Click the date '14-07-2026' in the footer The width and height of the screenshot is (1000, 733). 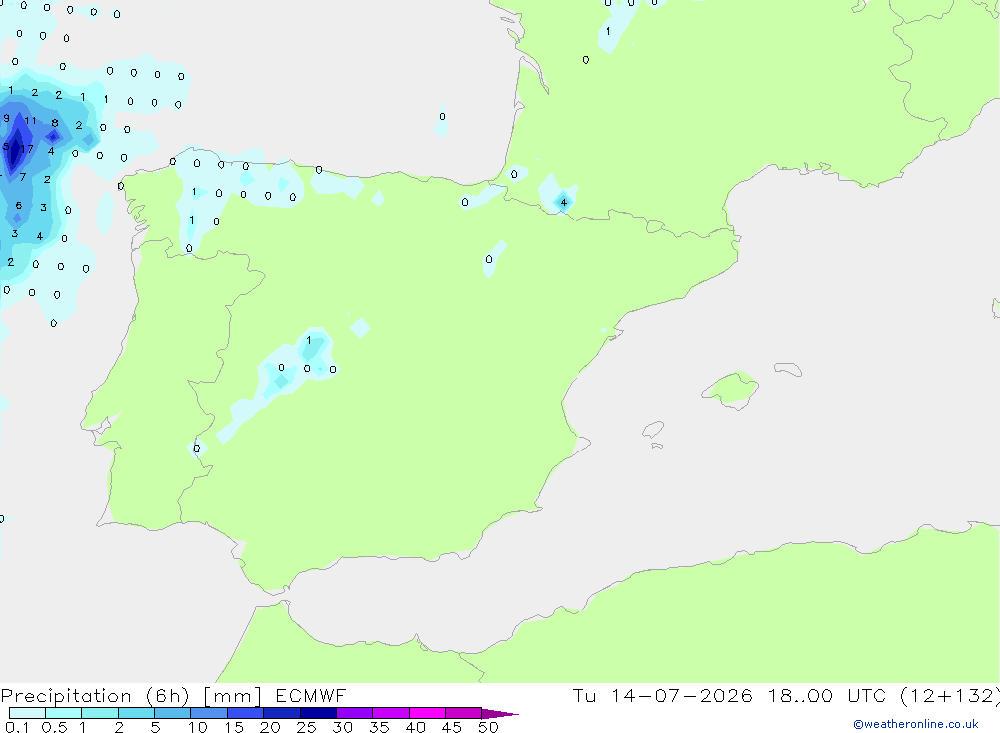pyautogui.click(x=681, y=696)
